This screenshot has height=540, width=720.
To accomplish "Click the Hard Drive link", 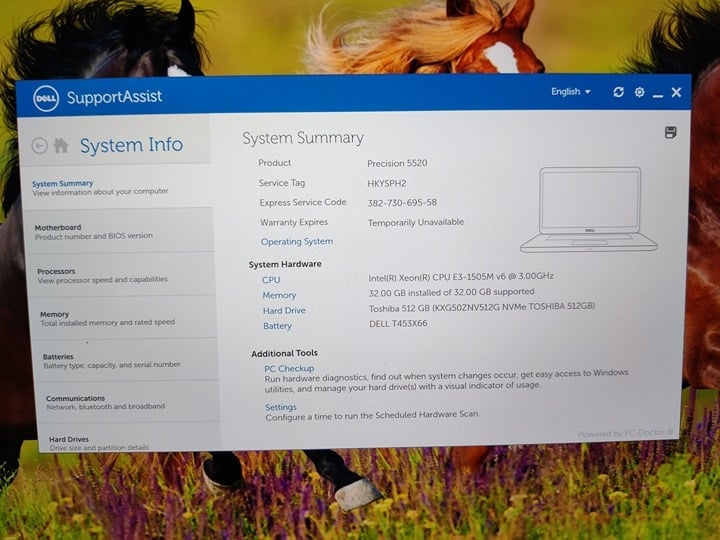I will [284, 311].
